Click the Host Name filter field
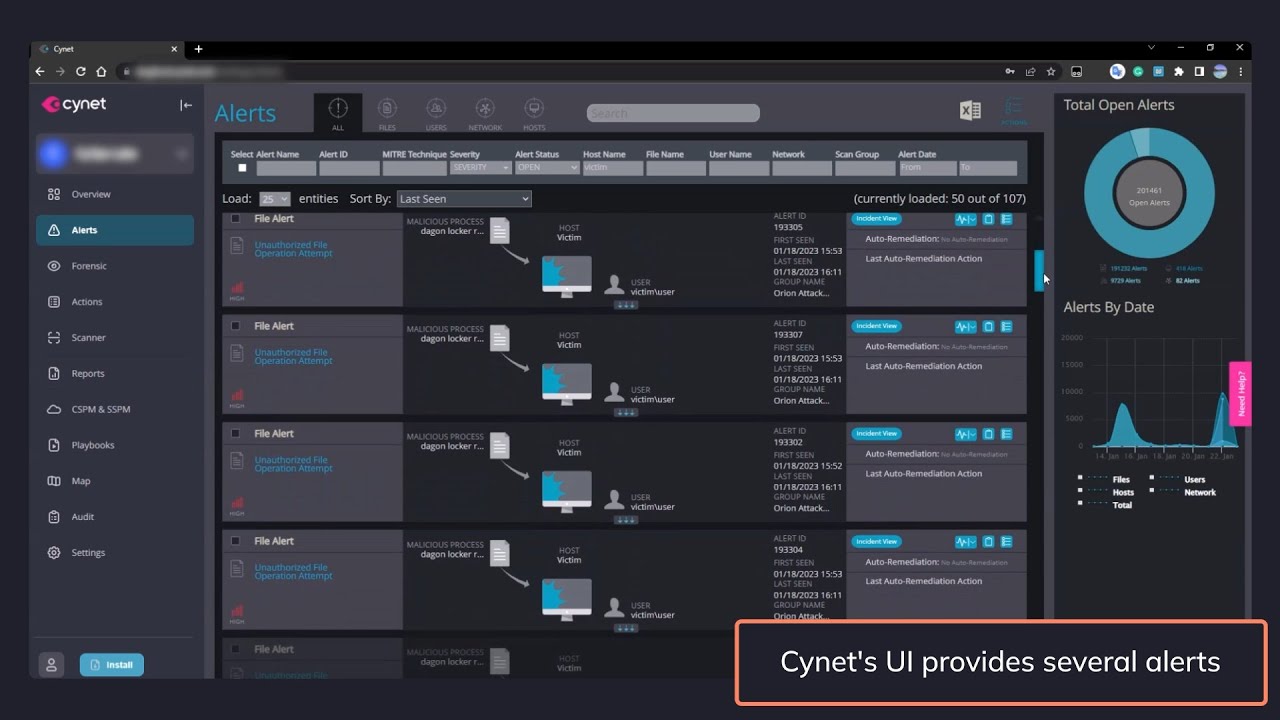 [613, 168]
